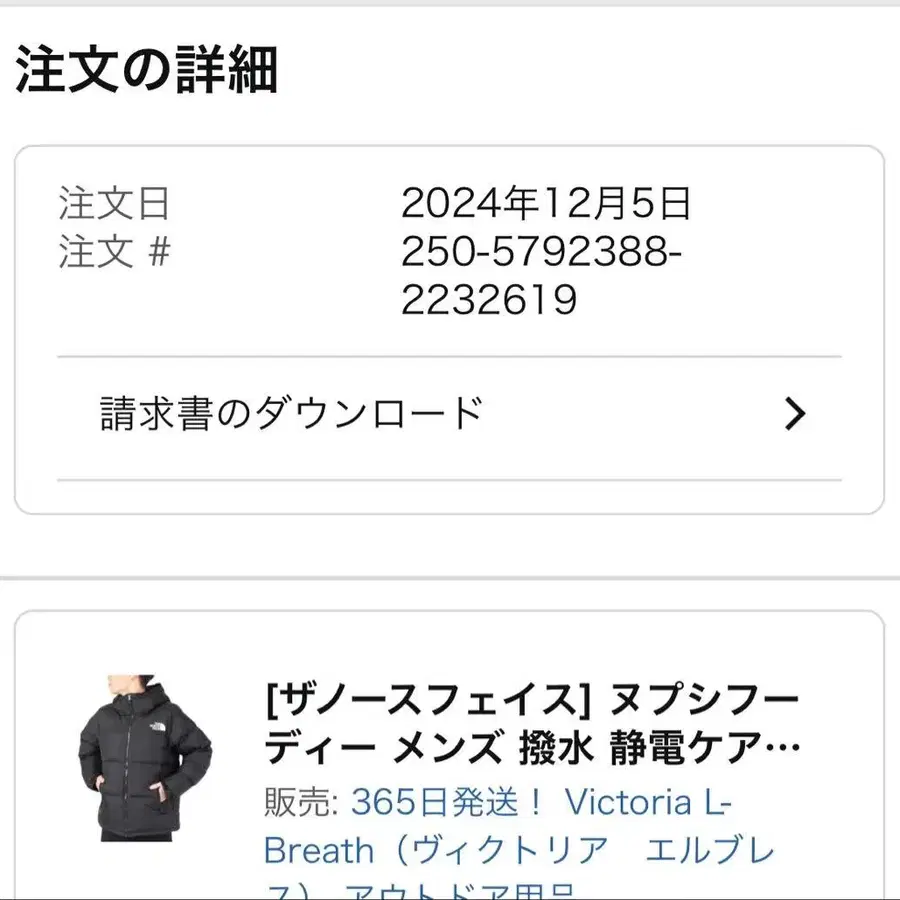
Task: Select the 注文日 label
Action: pos(114,204)
